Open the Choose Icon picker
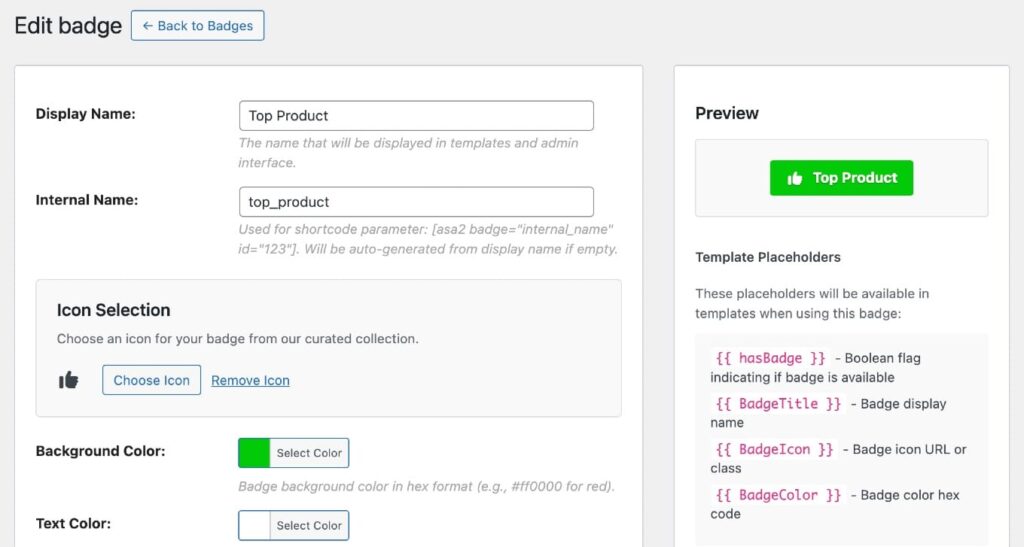 coord(151,380)
